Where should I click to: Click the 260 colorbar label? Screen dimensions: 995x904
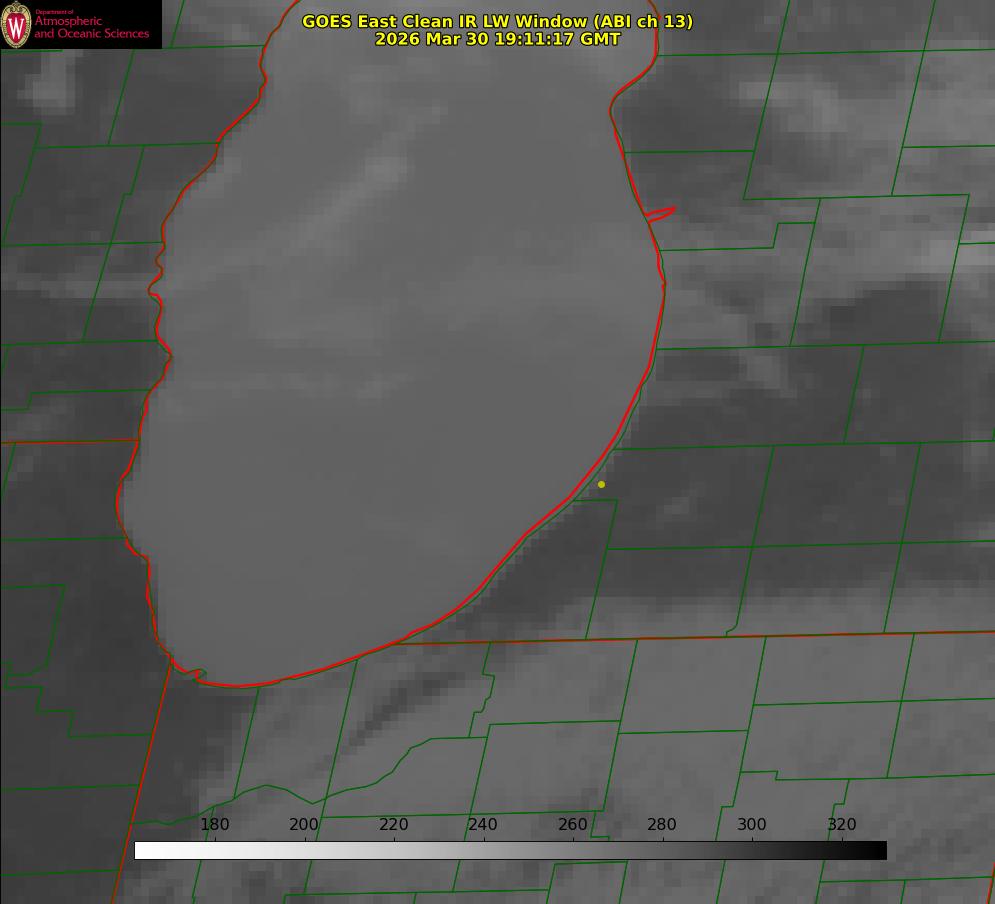[572, 824]
